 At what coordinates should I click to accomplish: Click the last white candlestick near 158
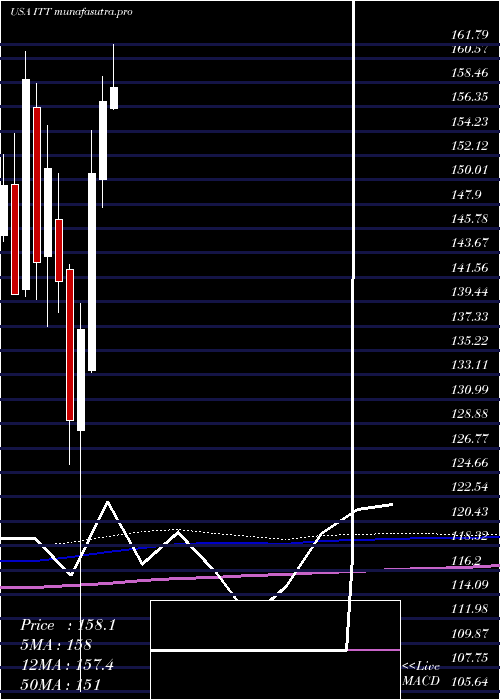point(114,98)
